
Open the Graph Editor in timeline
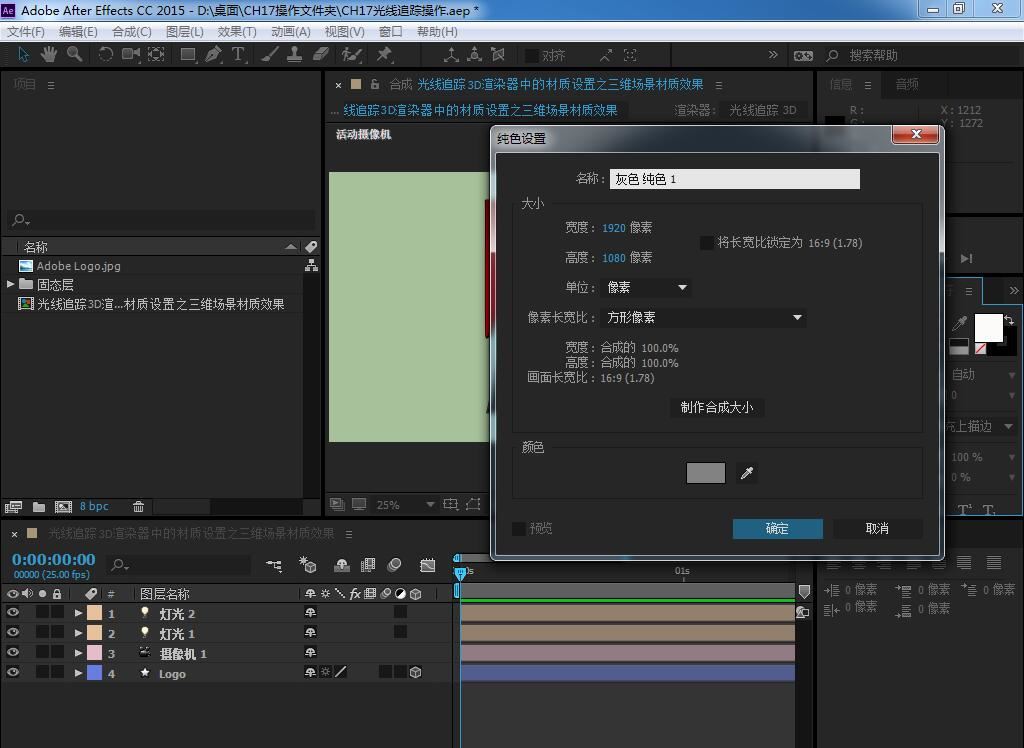coord(428,566)
